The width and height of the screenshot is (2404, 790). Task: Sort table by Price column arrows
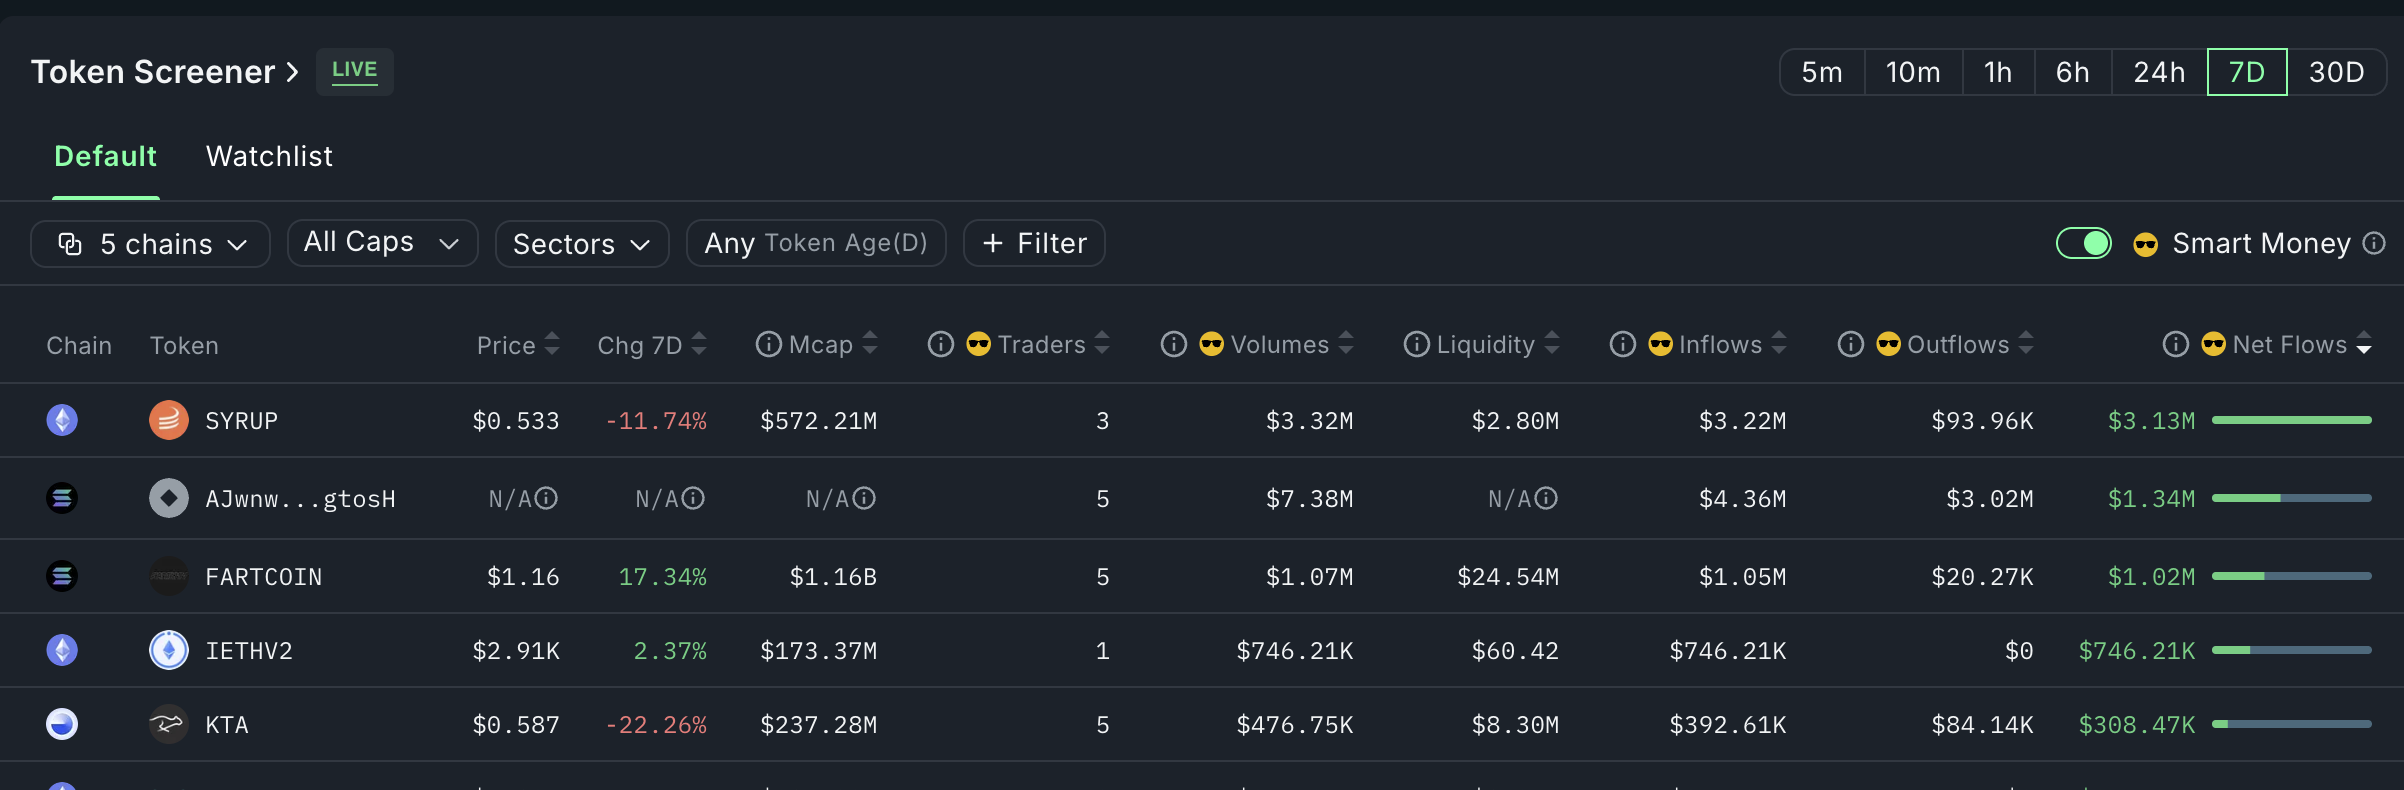552,344
